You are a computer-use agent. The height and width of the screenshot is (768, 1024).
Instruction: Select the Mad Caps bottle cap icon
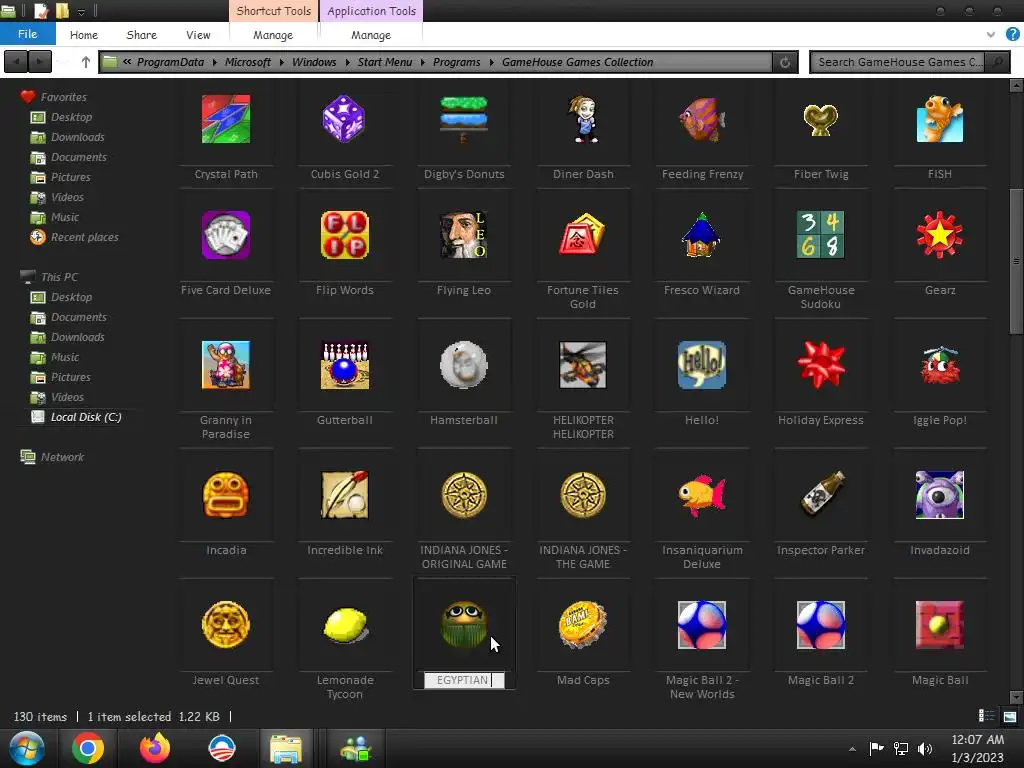[x=583, y=625]
